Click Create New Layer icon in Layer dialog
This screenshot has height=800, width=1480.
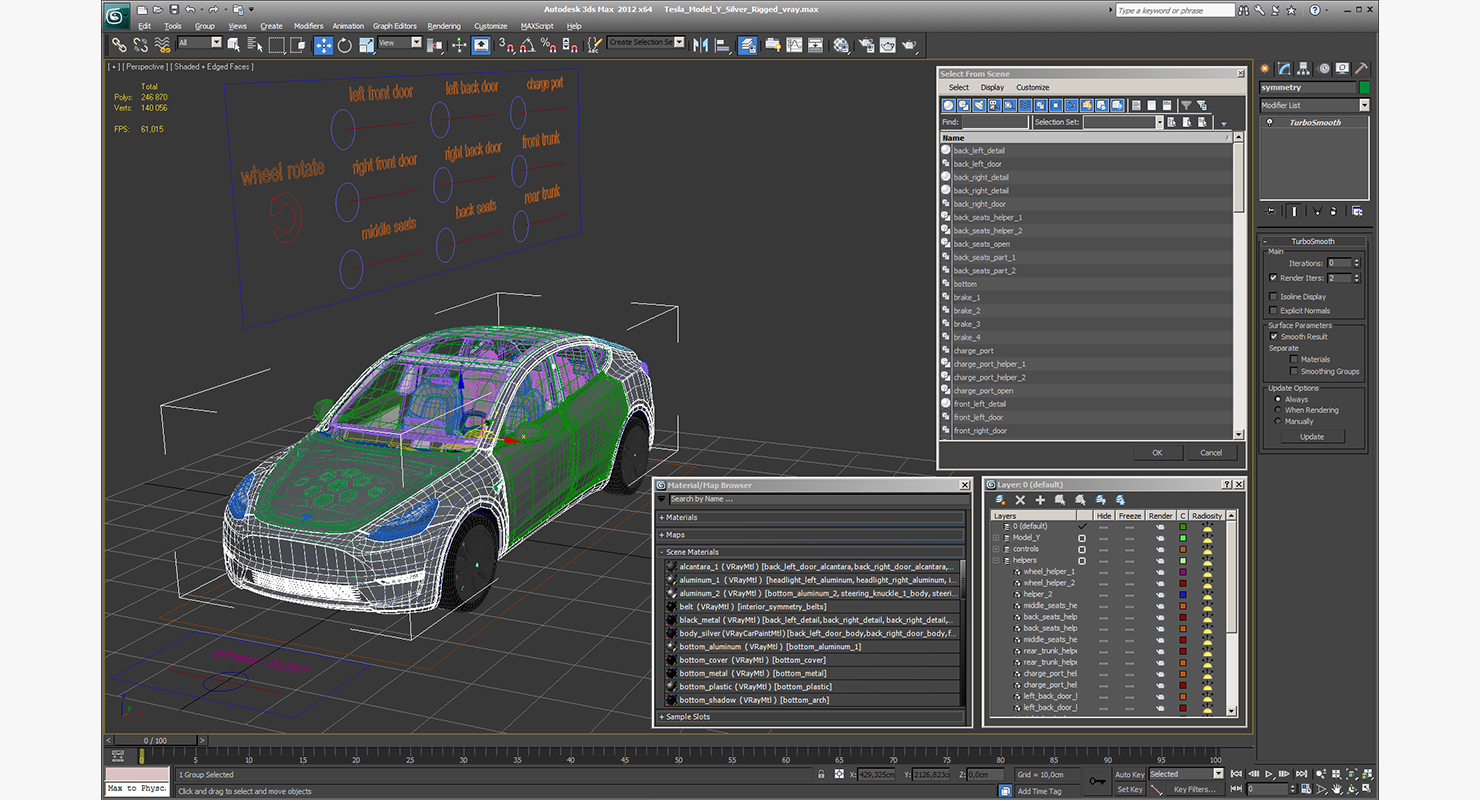tap(1000, 499)
